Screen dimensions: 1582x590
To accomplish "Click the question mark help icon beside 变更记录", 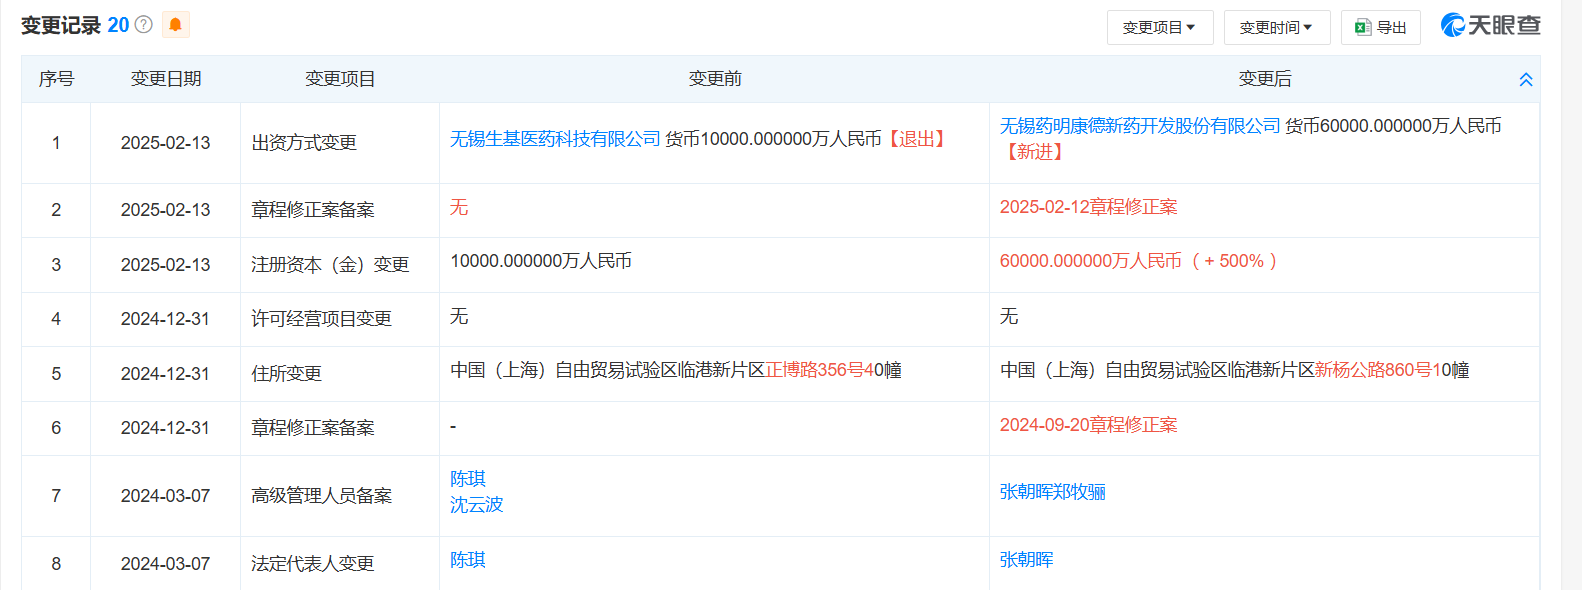I will [x=143, y=25].
